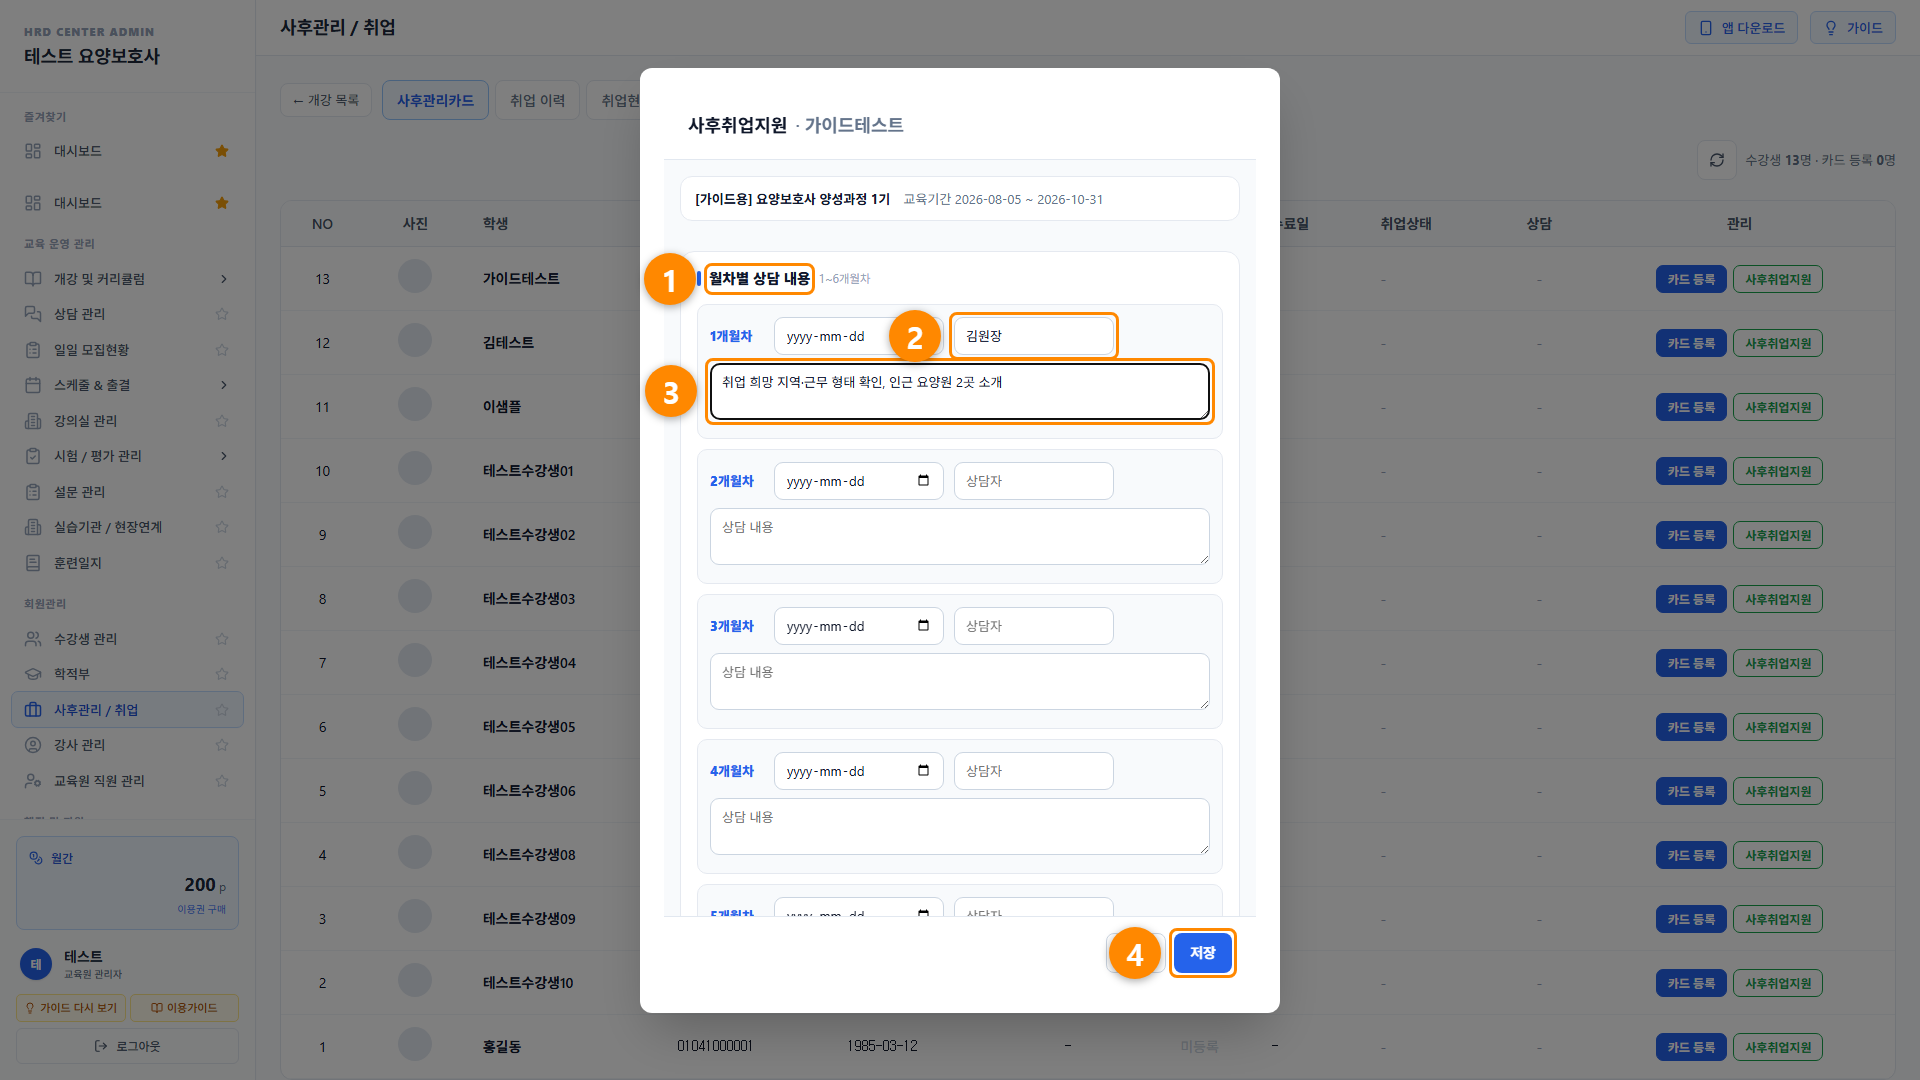Click the refresh icon above the table

tap(1717, 160)
